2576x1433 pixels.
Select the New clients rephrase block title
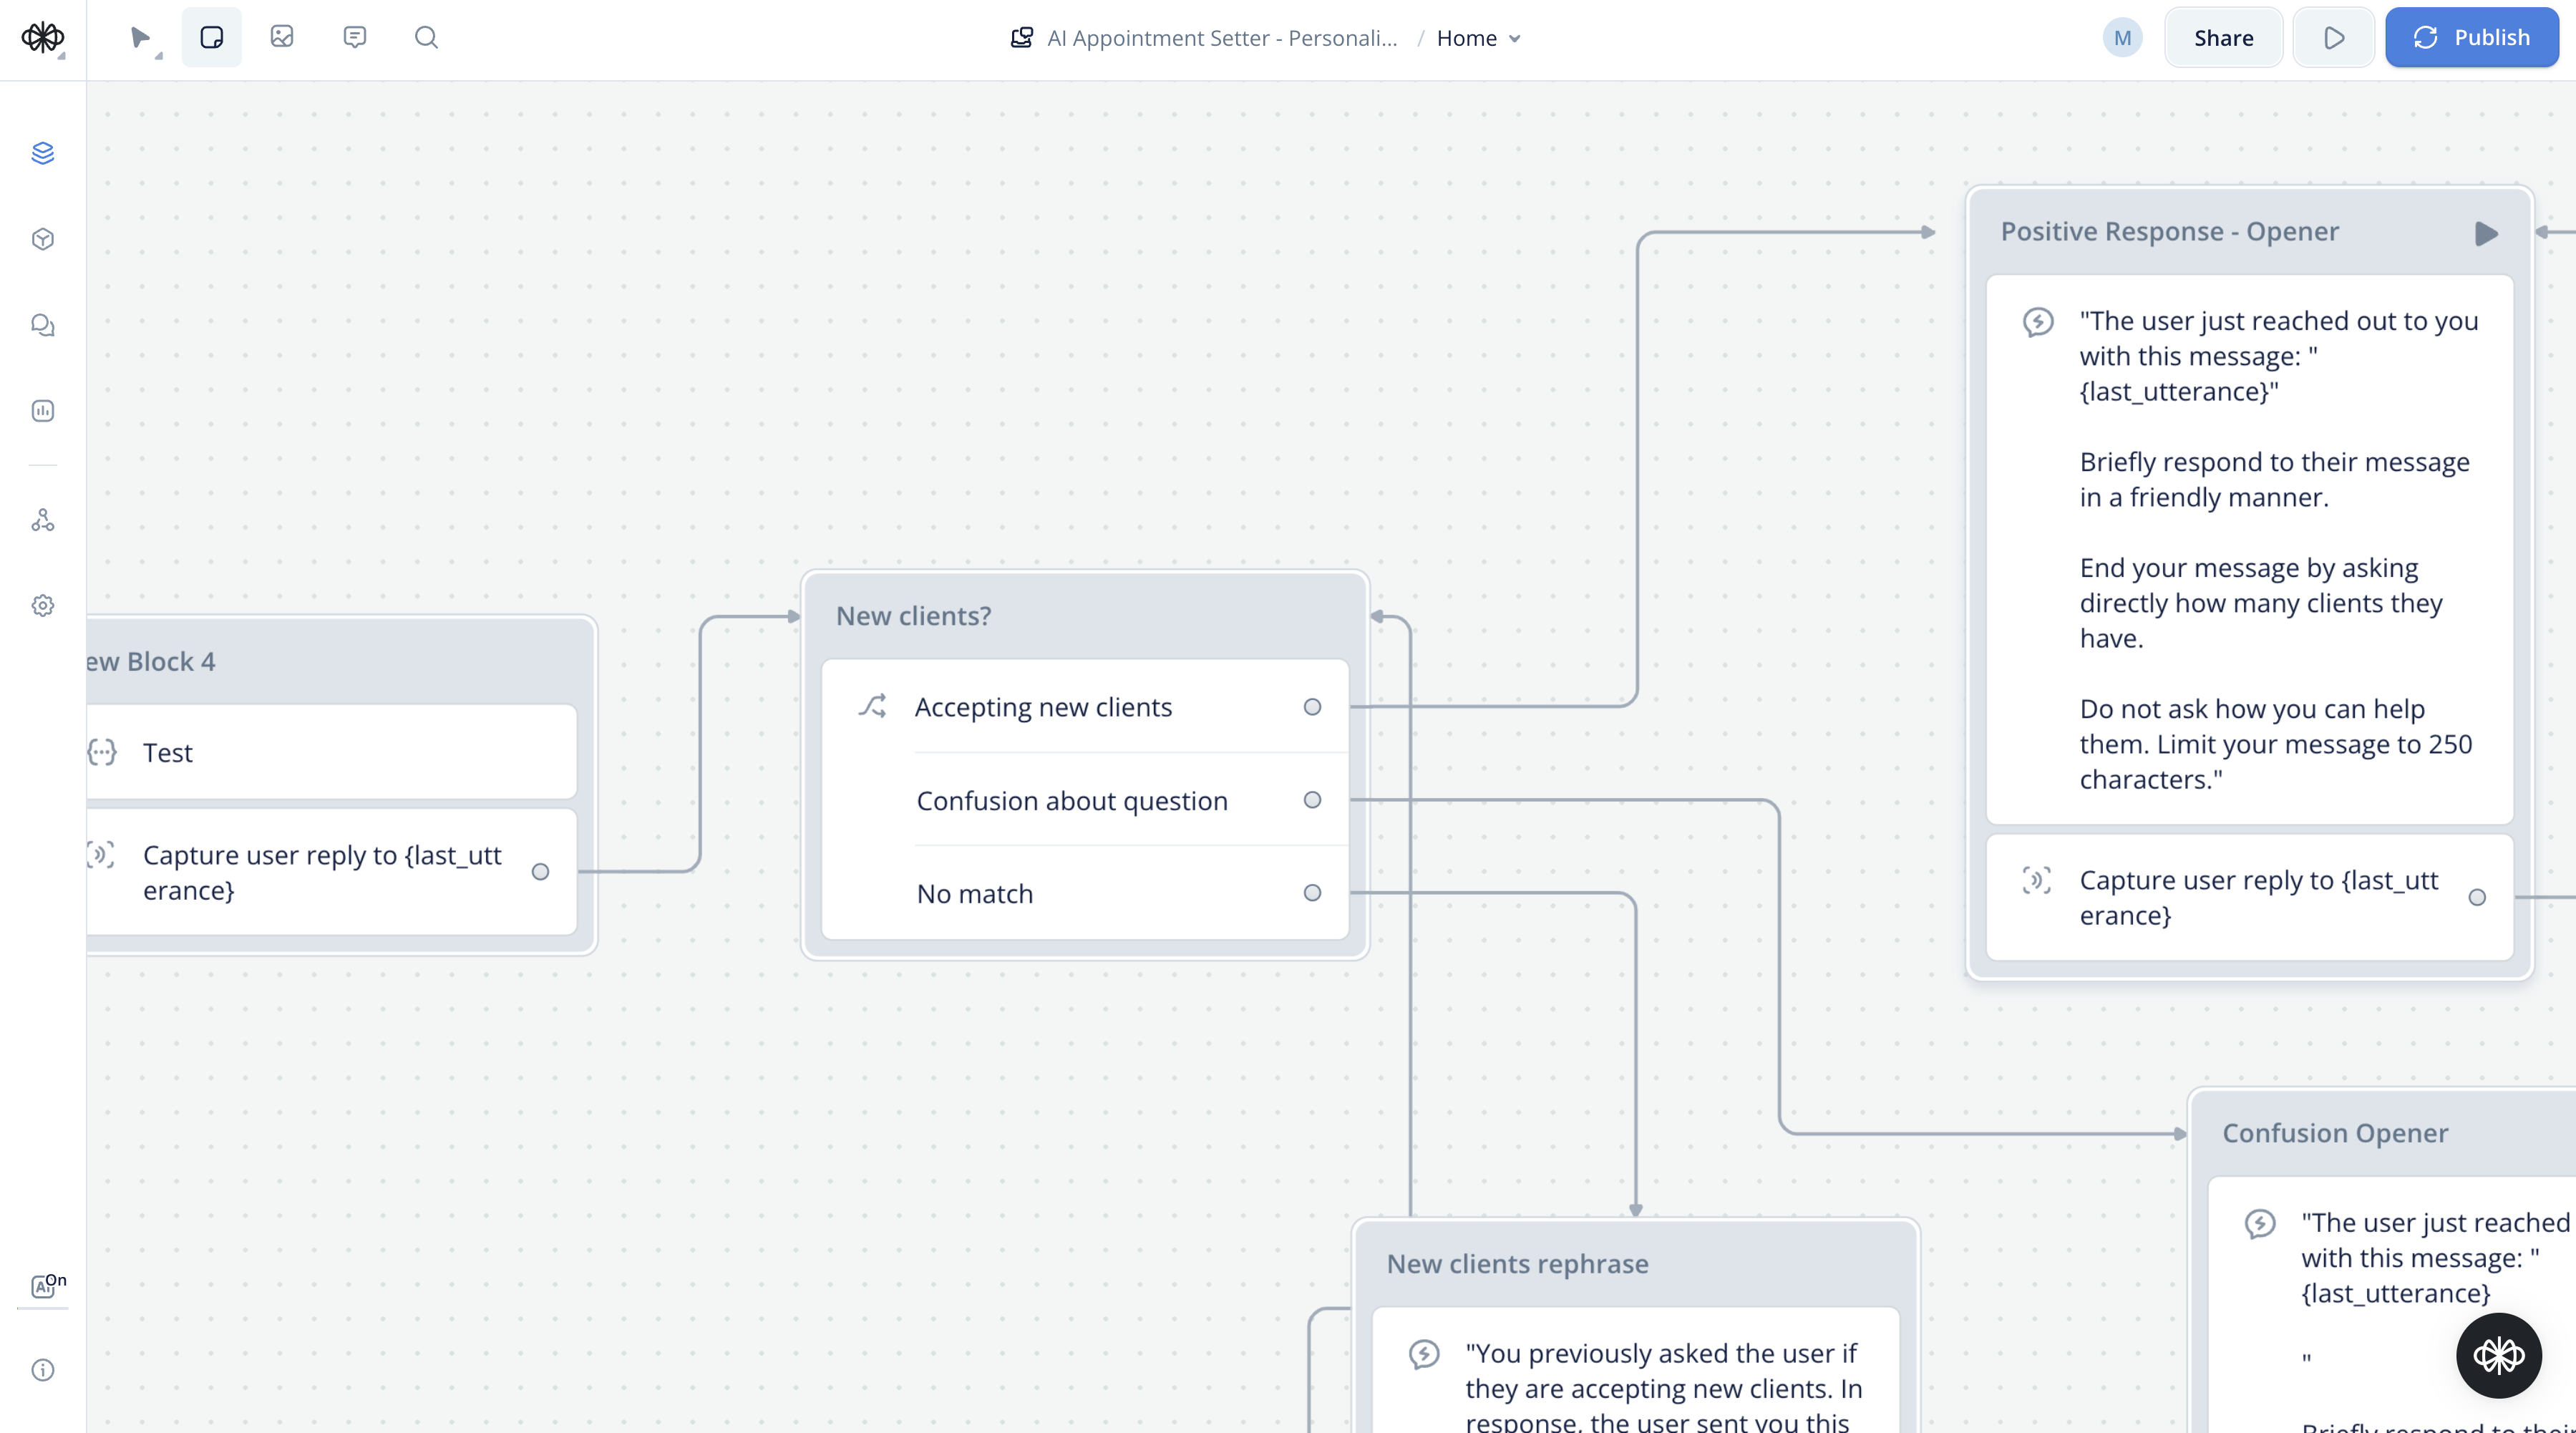coord(1517,1263)
